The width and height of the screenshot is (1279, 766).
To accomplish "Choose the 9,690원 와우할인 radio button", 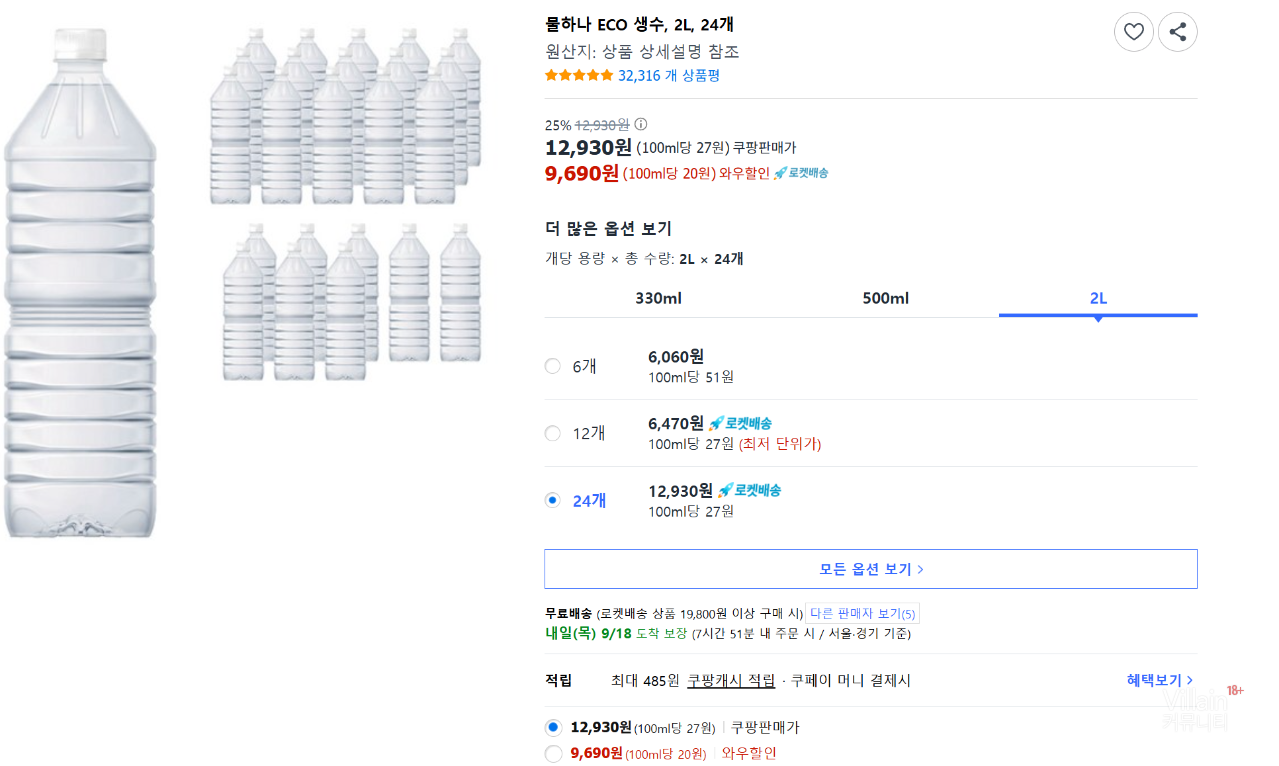I will 554,753.
